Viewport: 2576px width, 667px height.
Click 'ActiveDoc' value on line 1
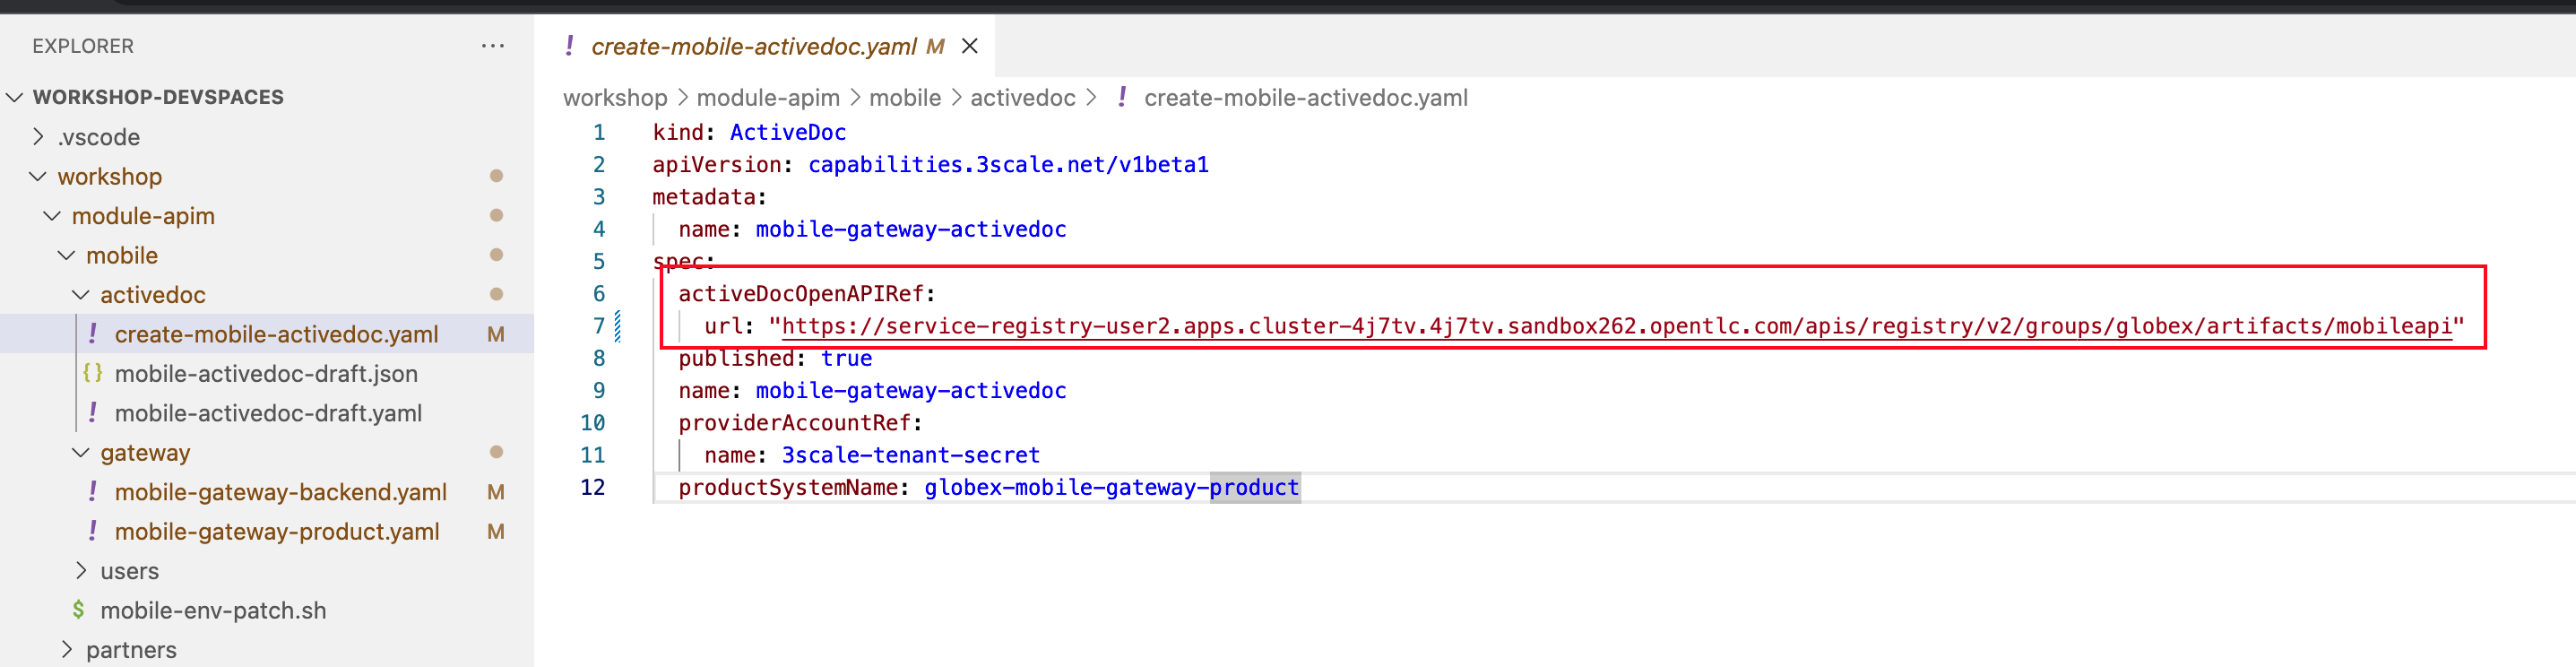coord(788,132)
